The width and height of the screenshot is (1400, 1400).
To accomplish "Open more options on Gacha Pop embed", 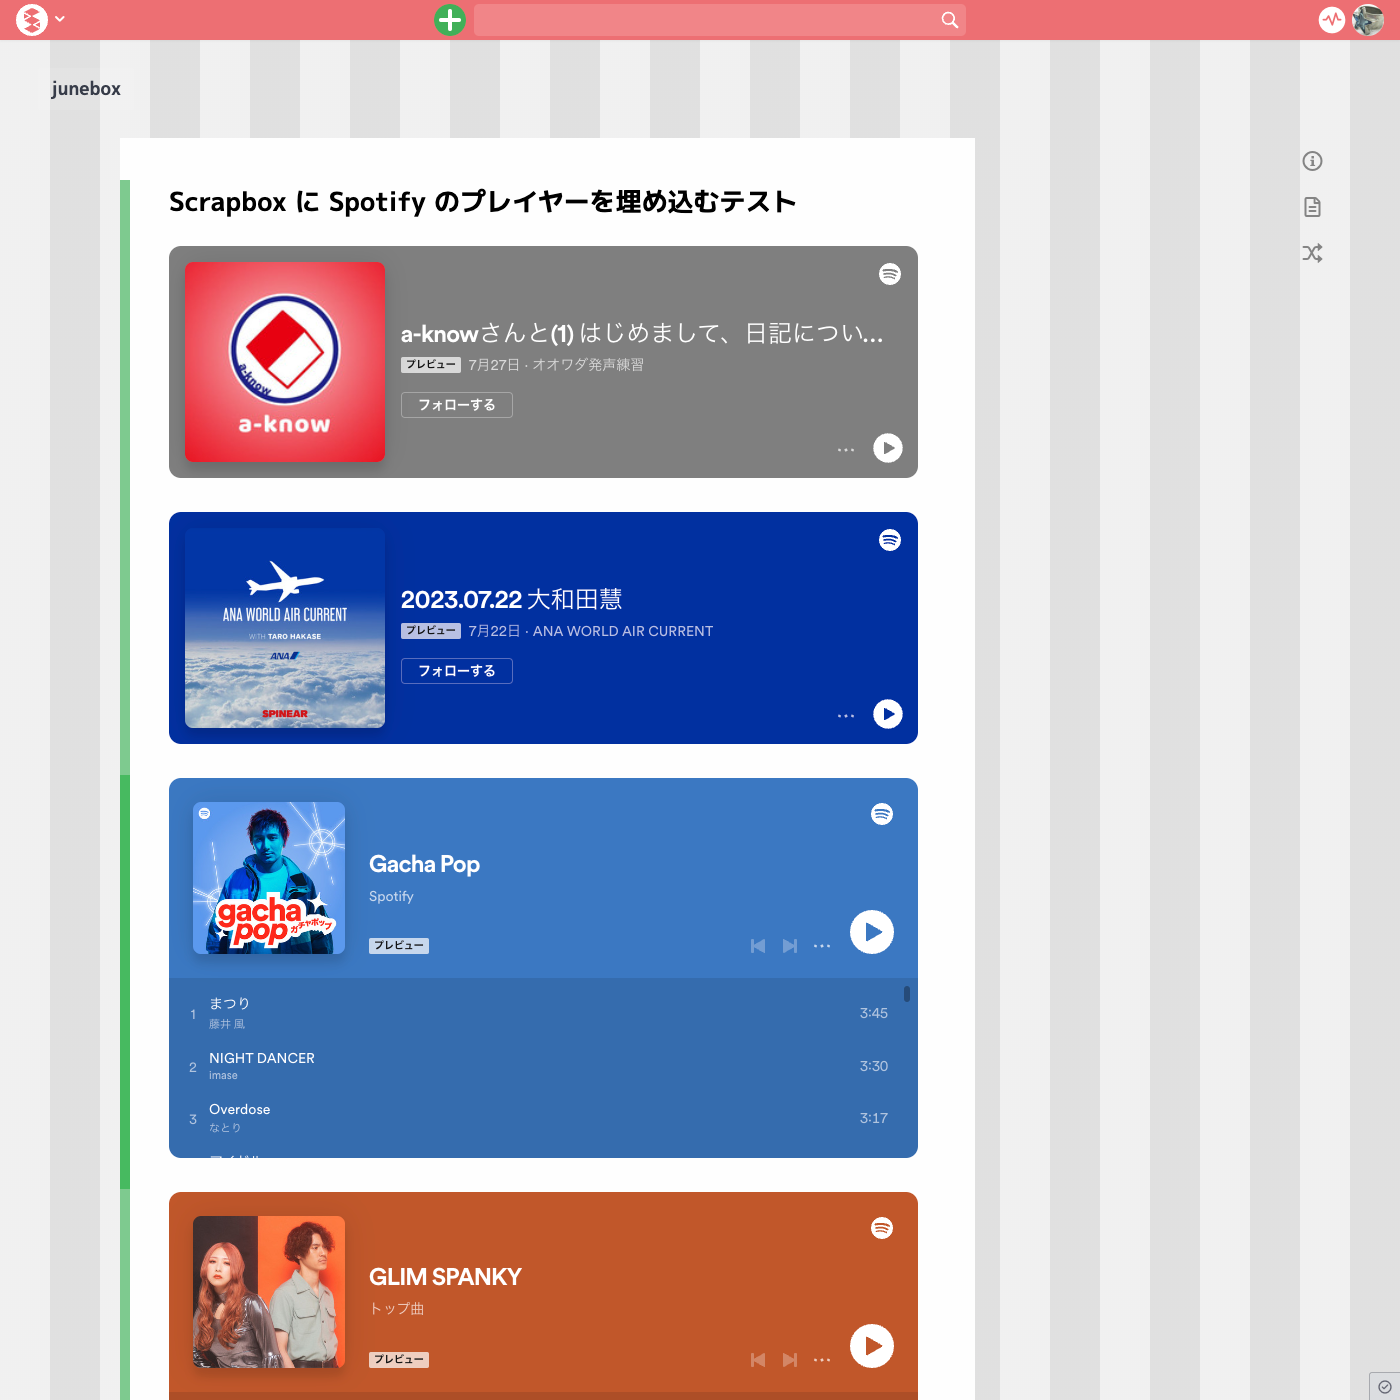I will coord(822,946).
